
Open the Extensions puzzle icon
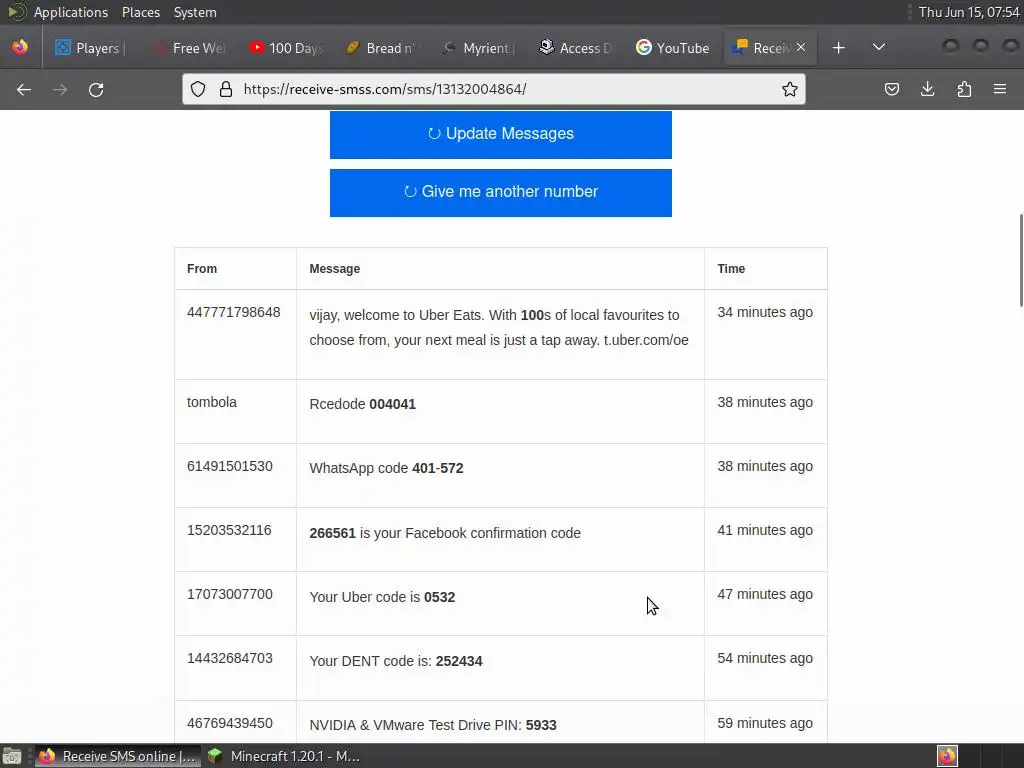tap(964, 89)
